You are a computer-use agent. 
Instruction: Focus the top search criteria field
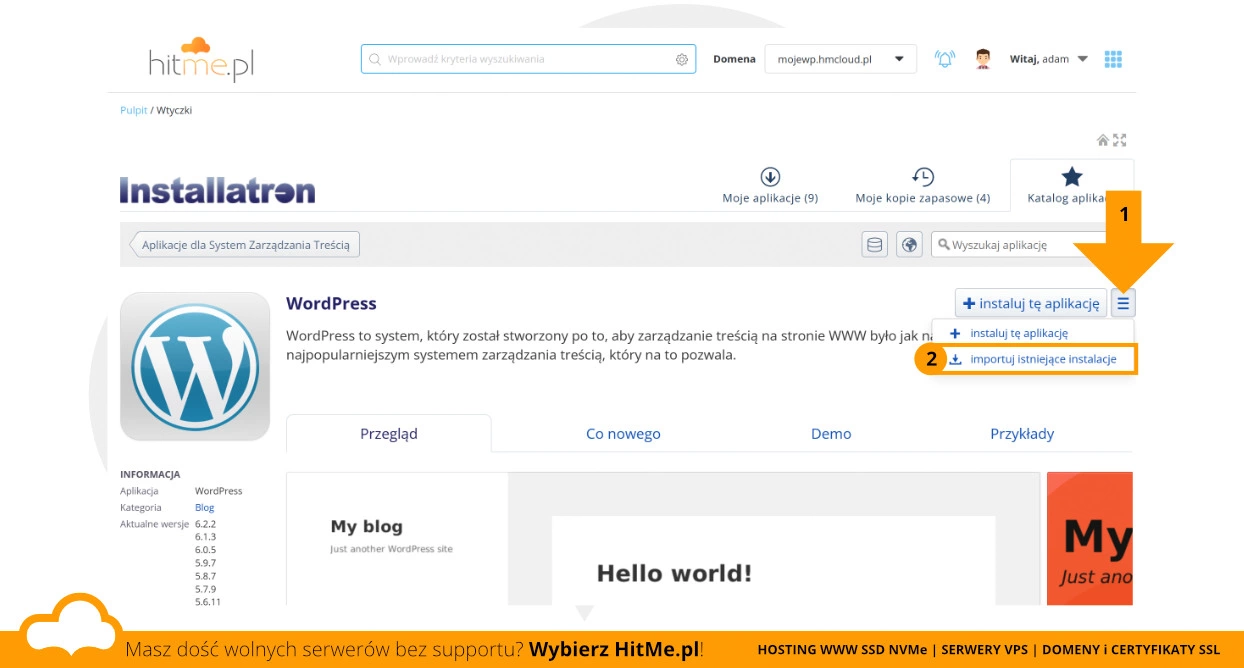[528, 59]
